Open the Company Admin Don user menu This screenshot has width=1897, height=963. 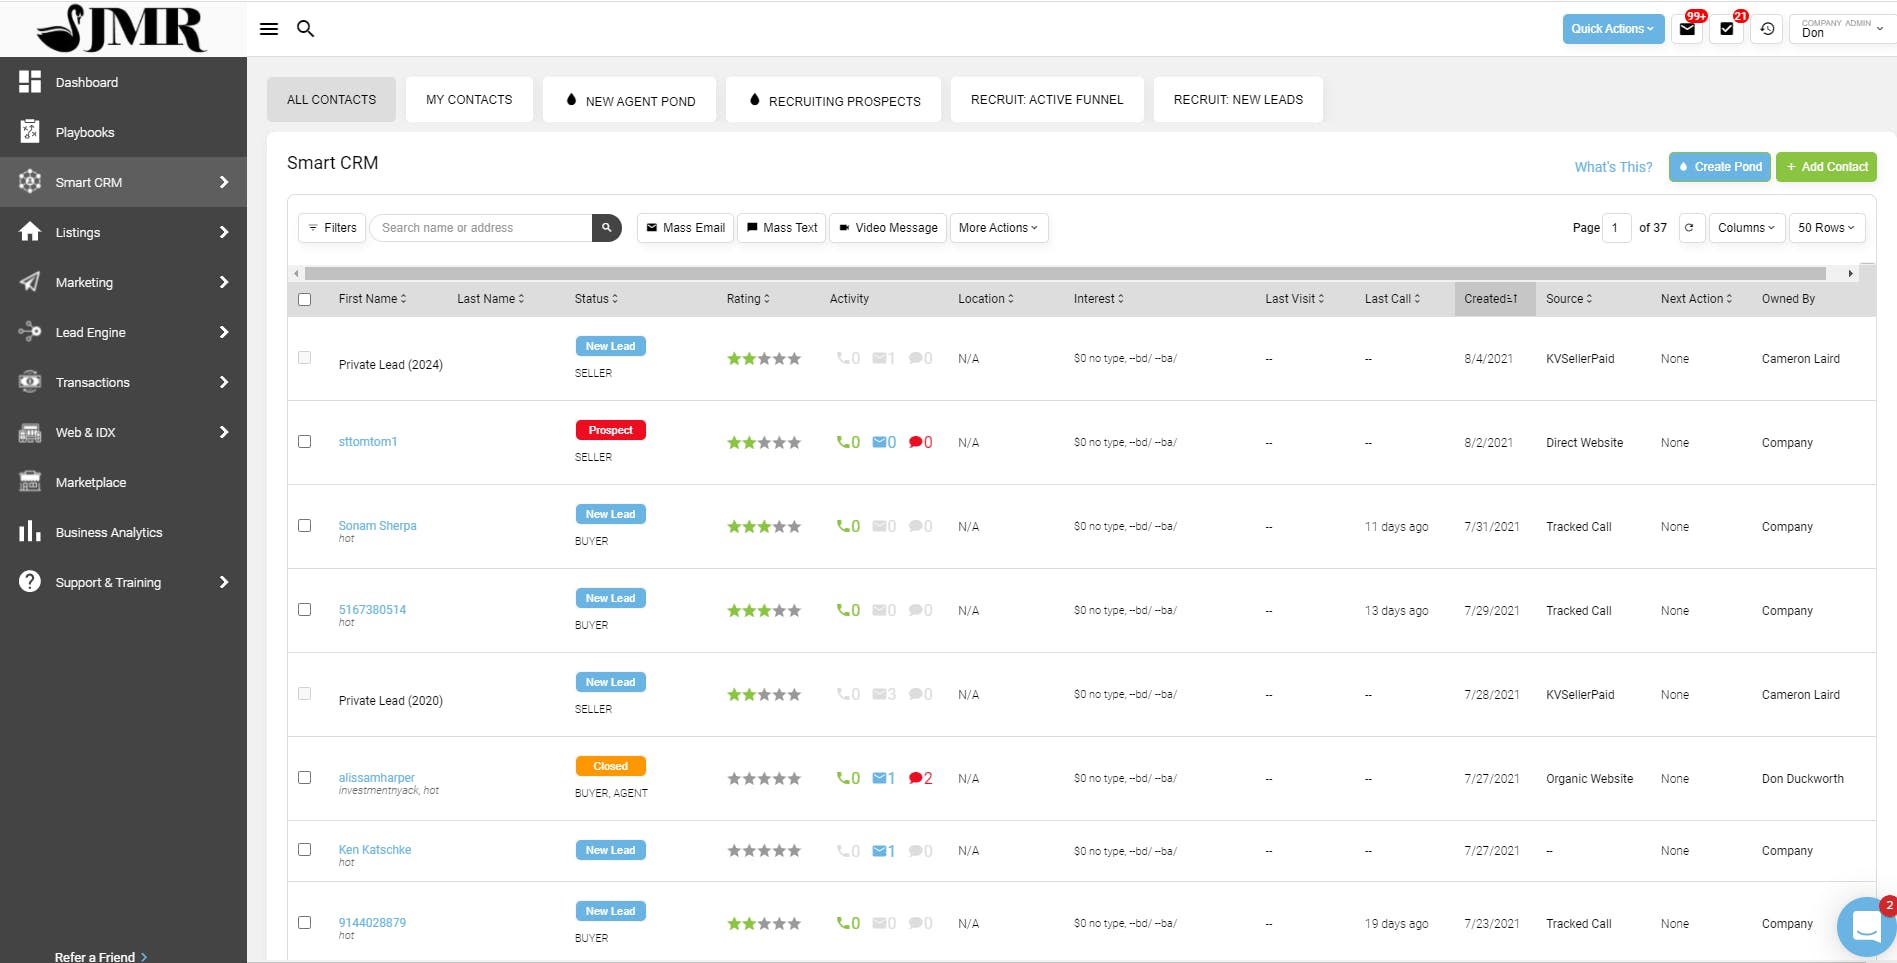[x=1843, y=29]
